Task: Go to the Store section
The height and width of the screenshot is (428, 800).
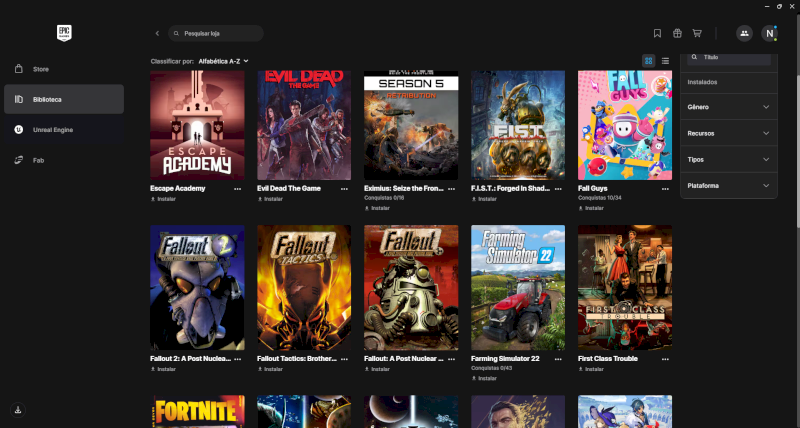Action: pyautogui.click(x=41, y=69)
